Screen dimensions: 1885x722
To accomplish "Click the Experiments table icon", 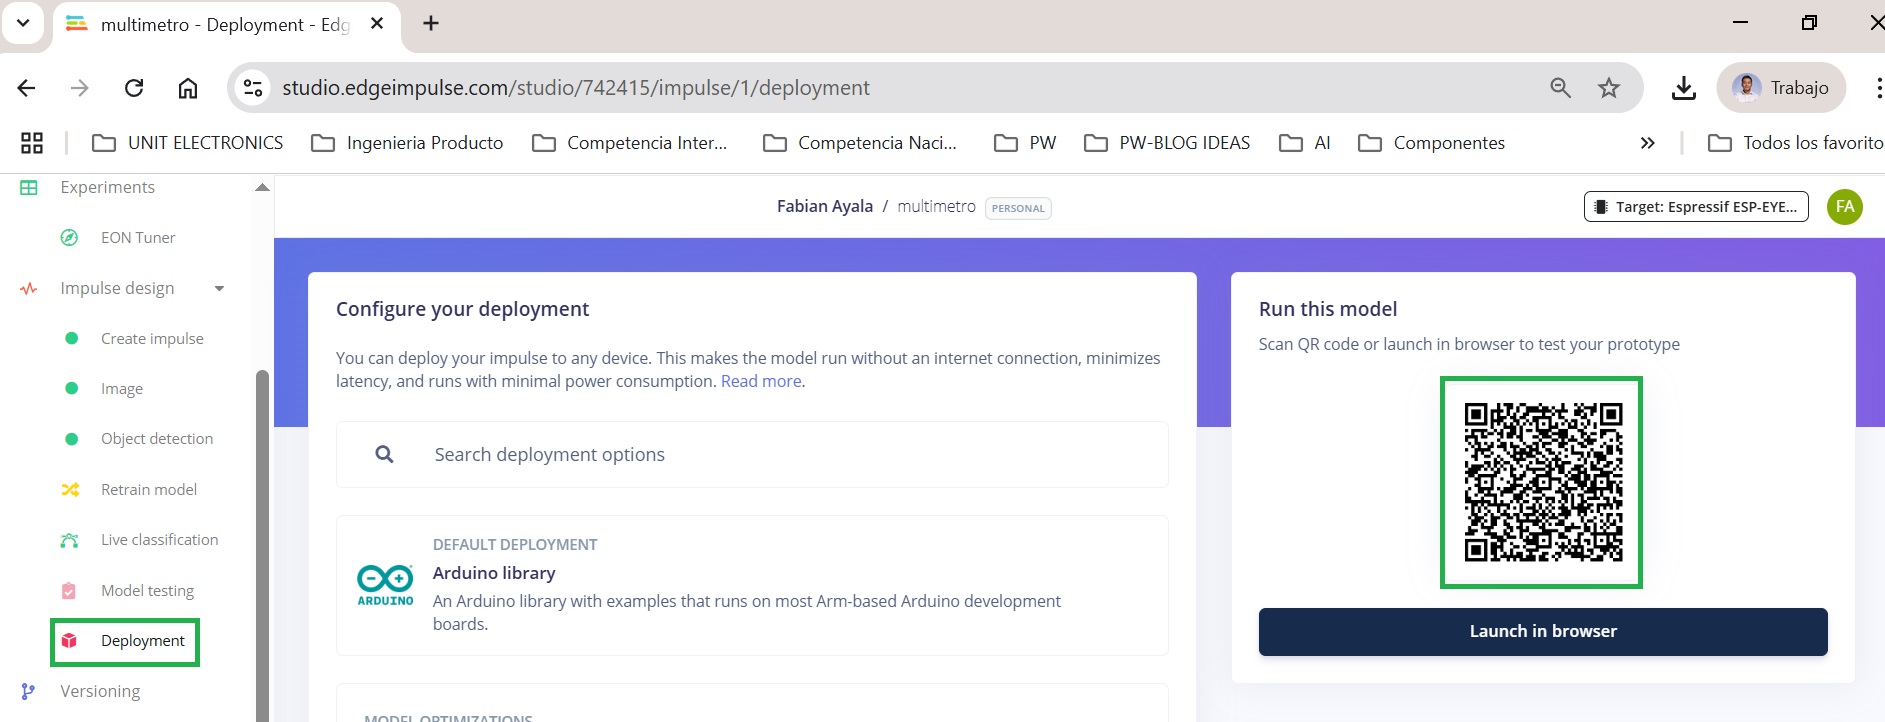I will [29, 187].
